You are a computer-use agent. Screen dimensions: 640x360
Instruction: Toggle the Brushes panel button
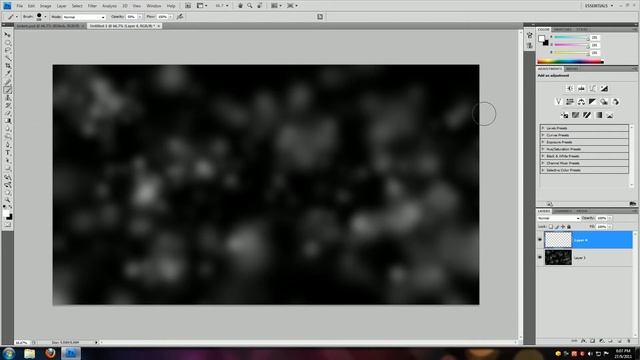[x=320, y=17]
